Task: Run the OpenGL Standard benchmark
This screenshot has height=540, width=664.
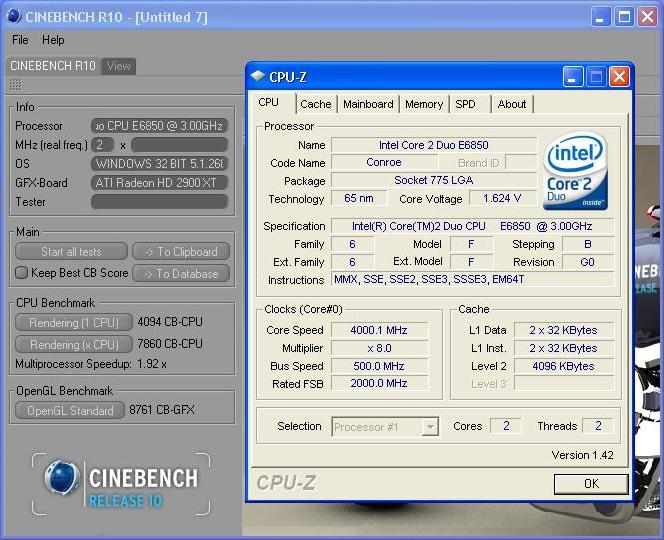Action: [70, 410]
